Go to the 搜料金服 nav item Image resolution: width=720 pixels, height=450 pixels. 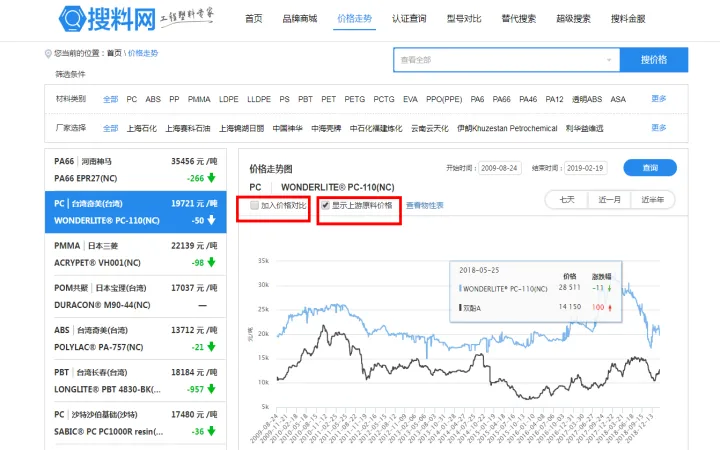pyautogui.click(x=628, y=19)
